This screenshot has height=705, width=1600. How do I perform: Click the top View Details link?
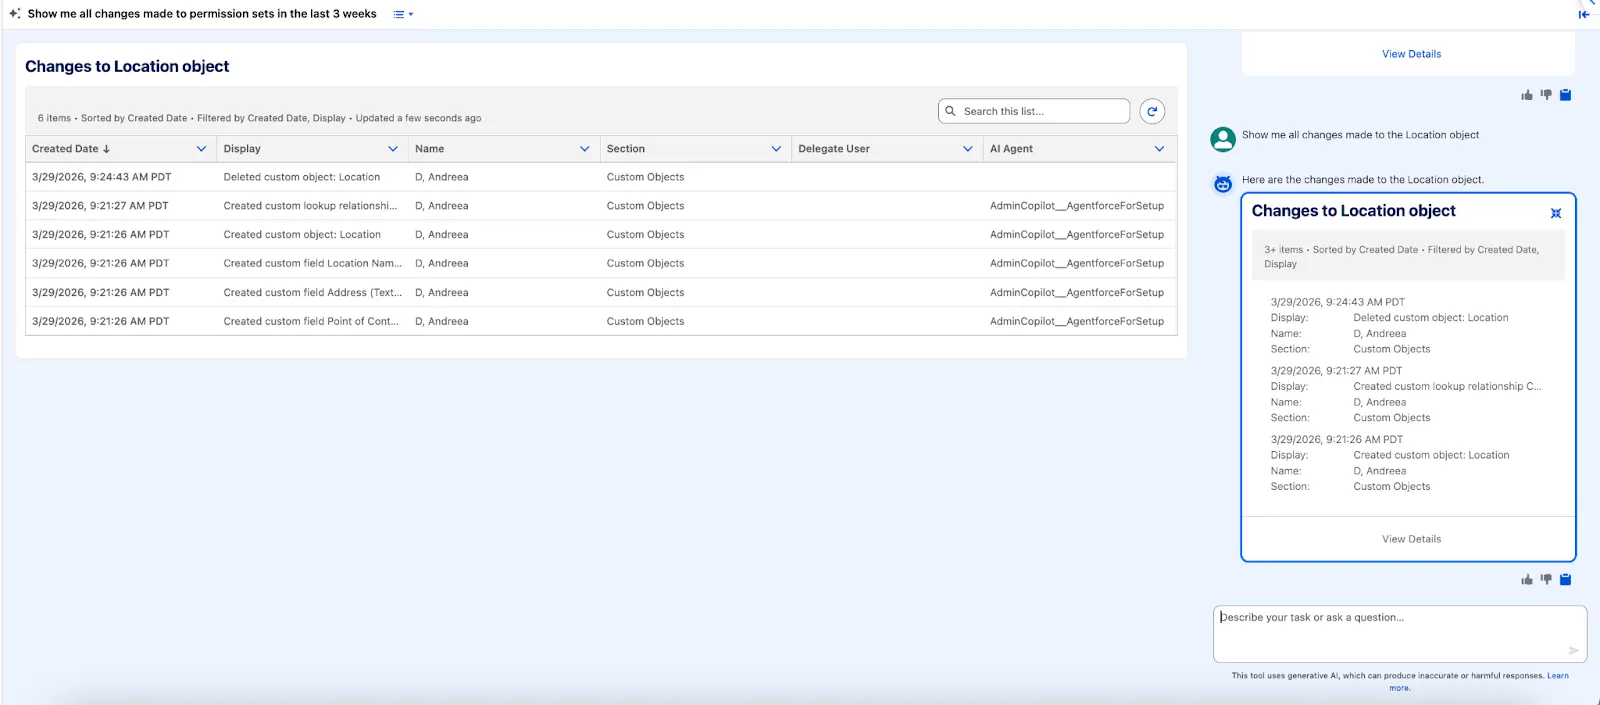click(x=1411, y=54)
